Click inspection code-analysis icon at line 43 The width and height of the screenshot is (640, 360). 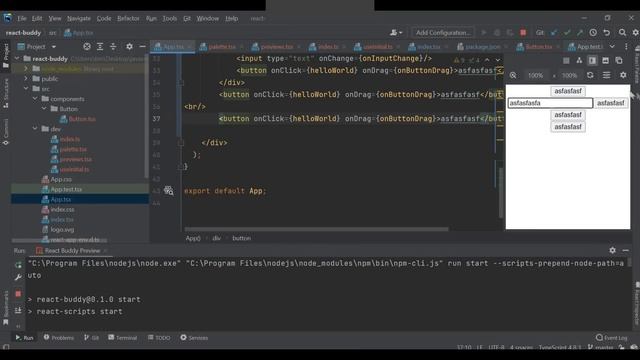point(169,191)
